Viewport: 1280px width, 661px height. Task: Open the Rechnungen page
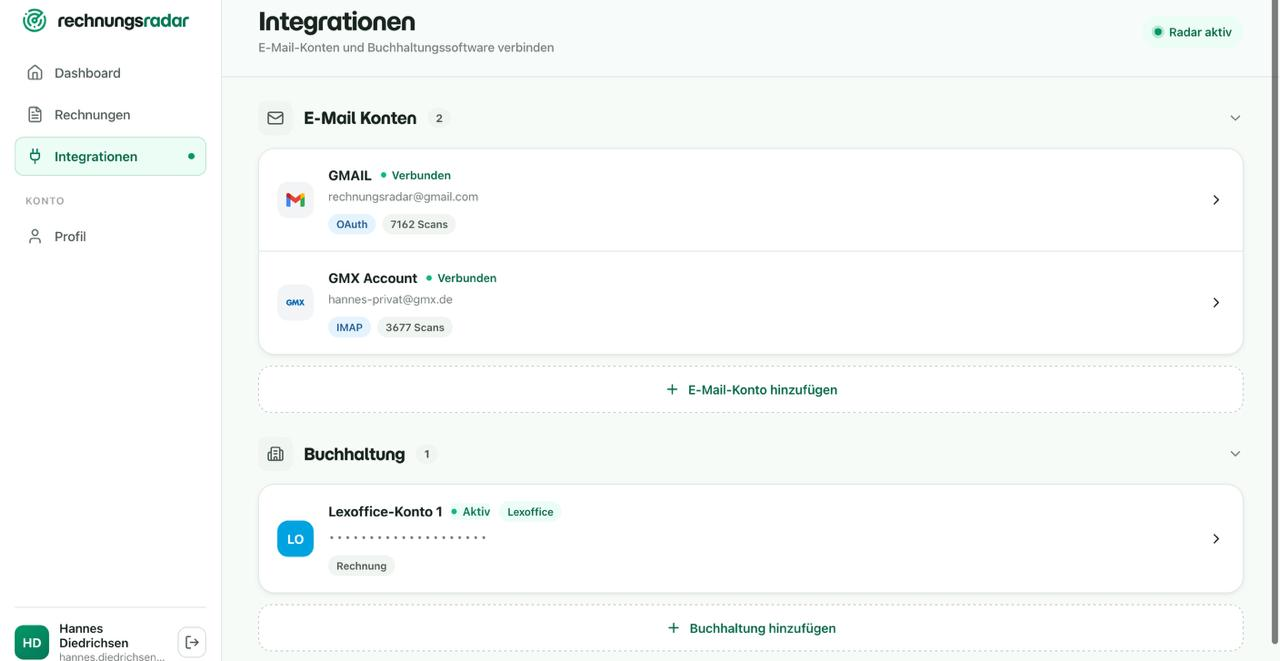click(110, 115)
